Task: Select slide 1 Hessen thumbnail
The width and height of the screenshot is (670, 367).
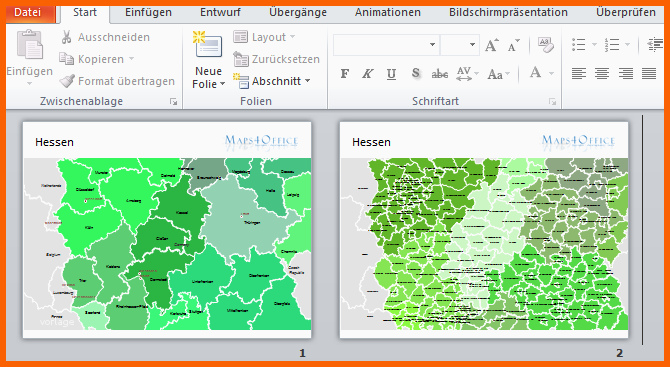Action: pos(167,230)
